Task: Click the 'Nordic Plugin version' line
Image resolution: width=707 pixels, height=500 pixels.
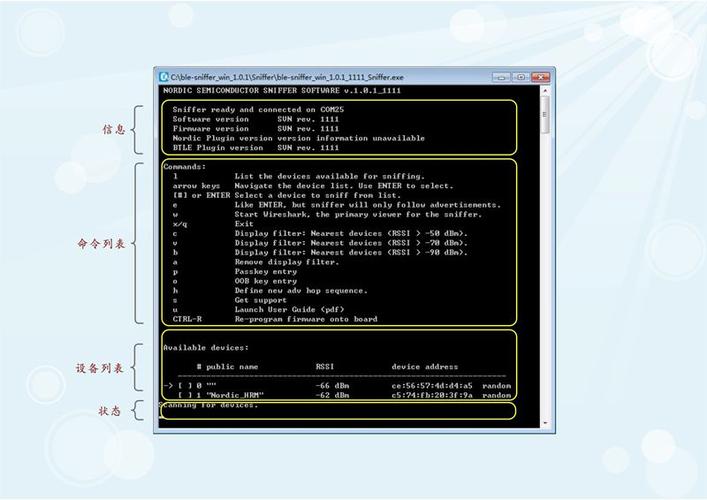Action: coord(298,138)
